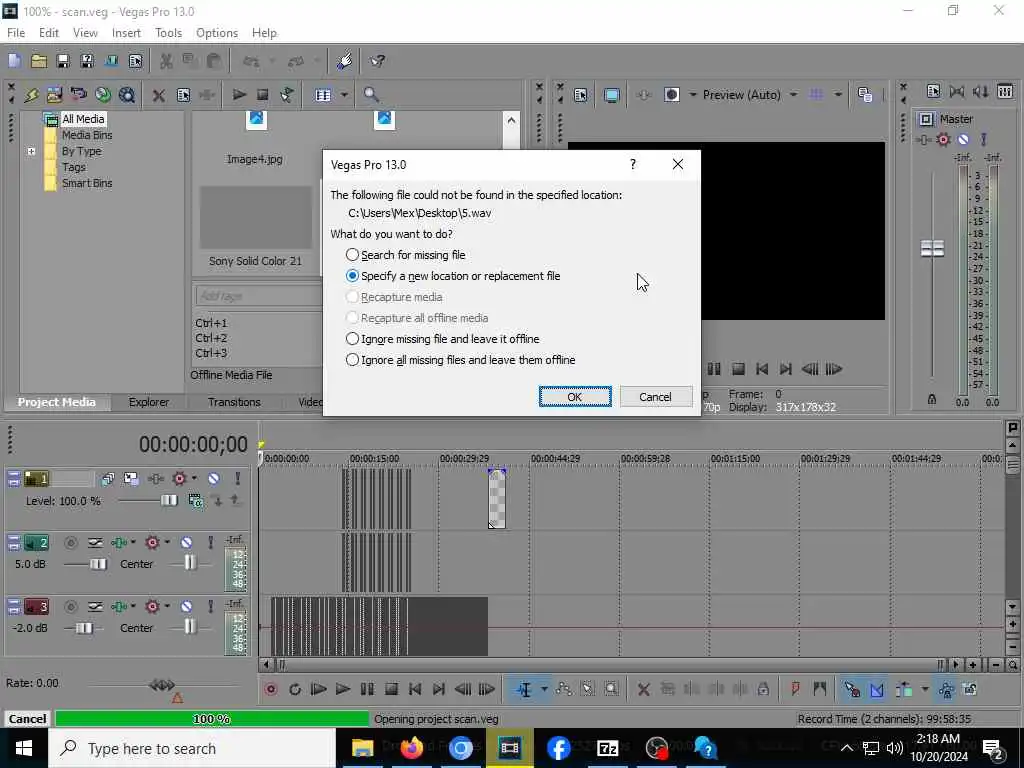This screenshot has width=1024, height=768.
Task: Click the Cut icon in main toolbar
Action: point(166,61)
